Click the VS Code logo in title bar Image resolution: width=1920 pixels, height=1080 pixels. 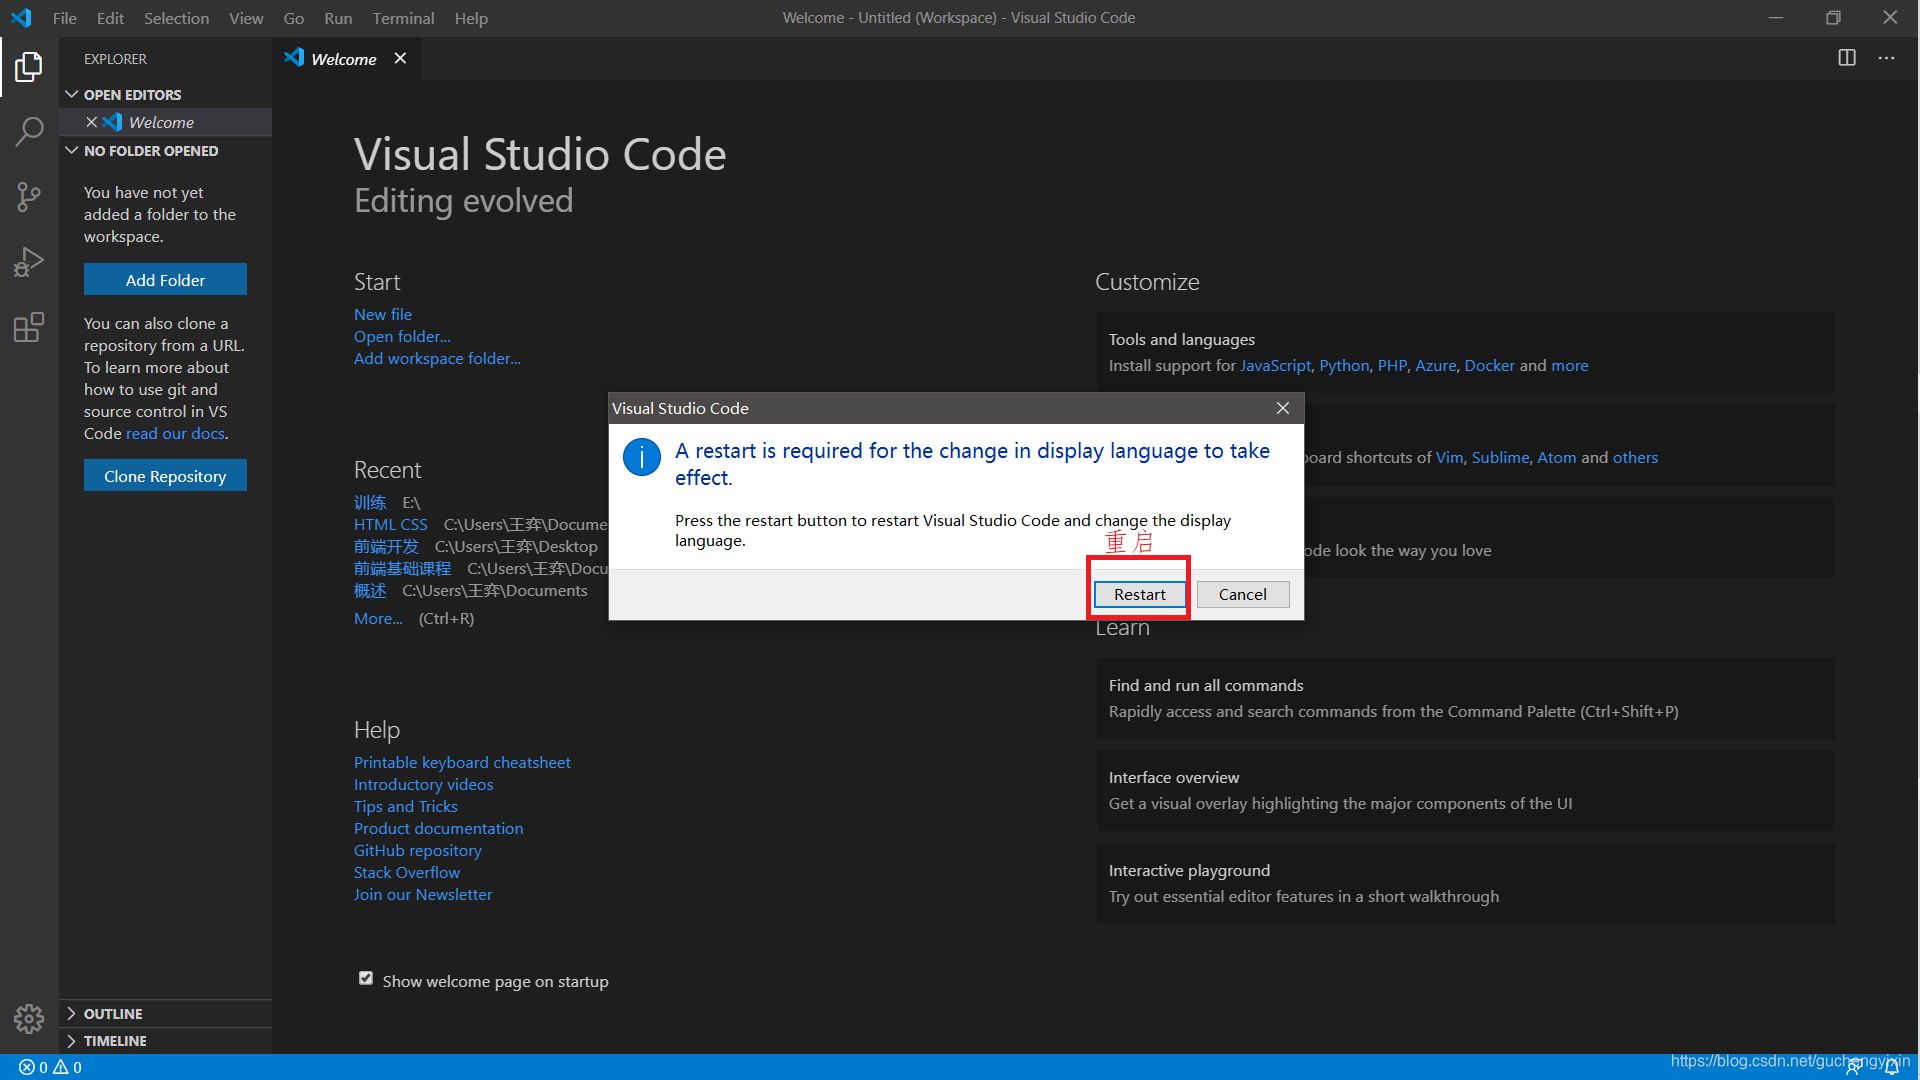21,18
